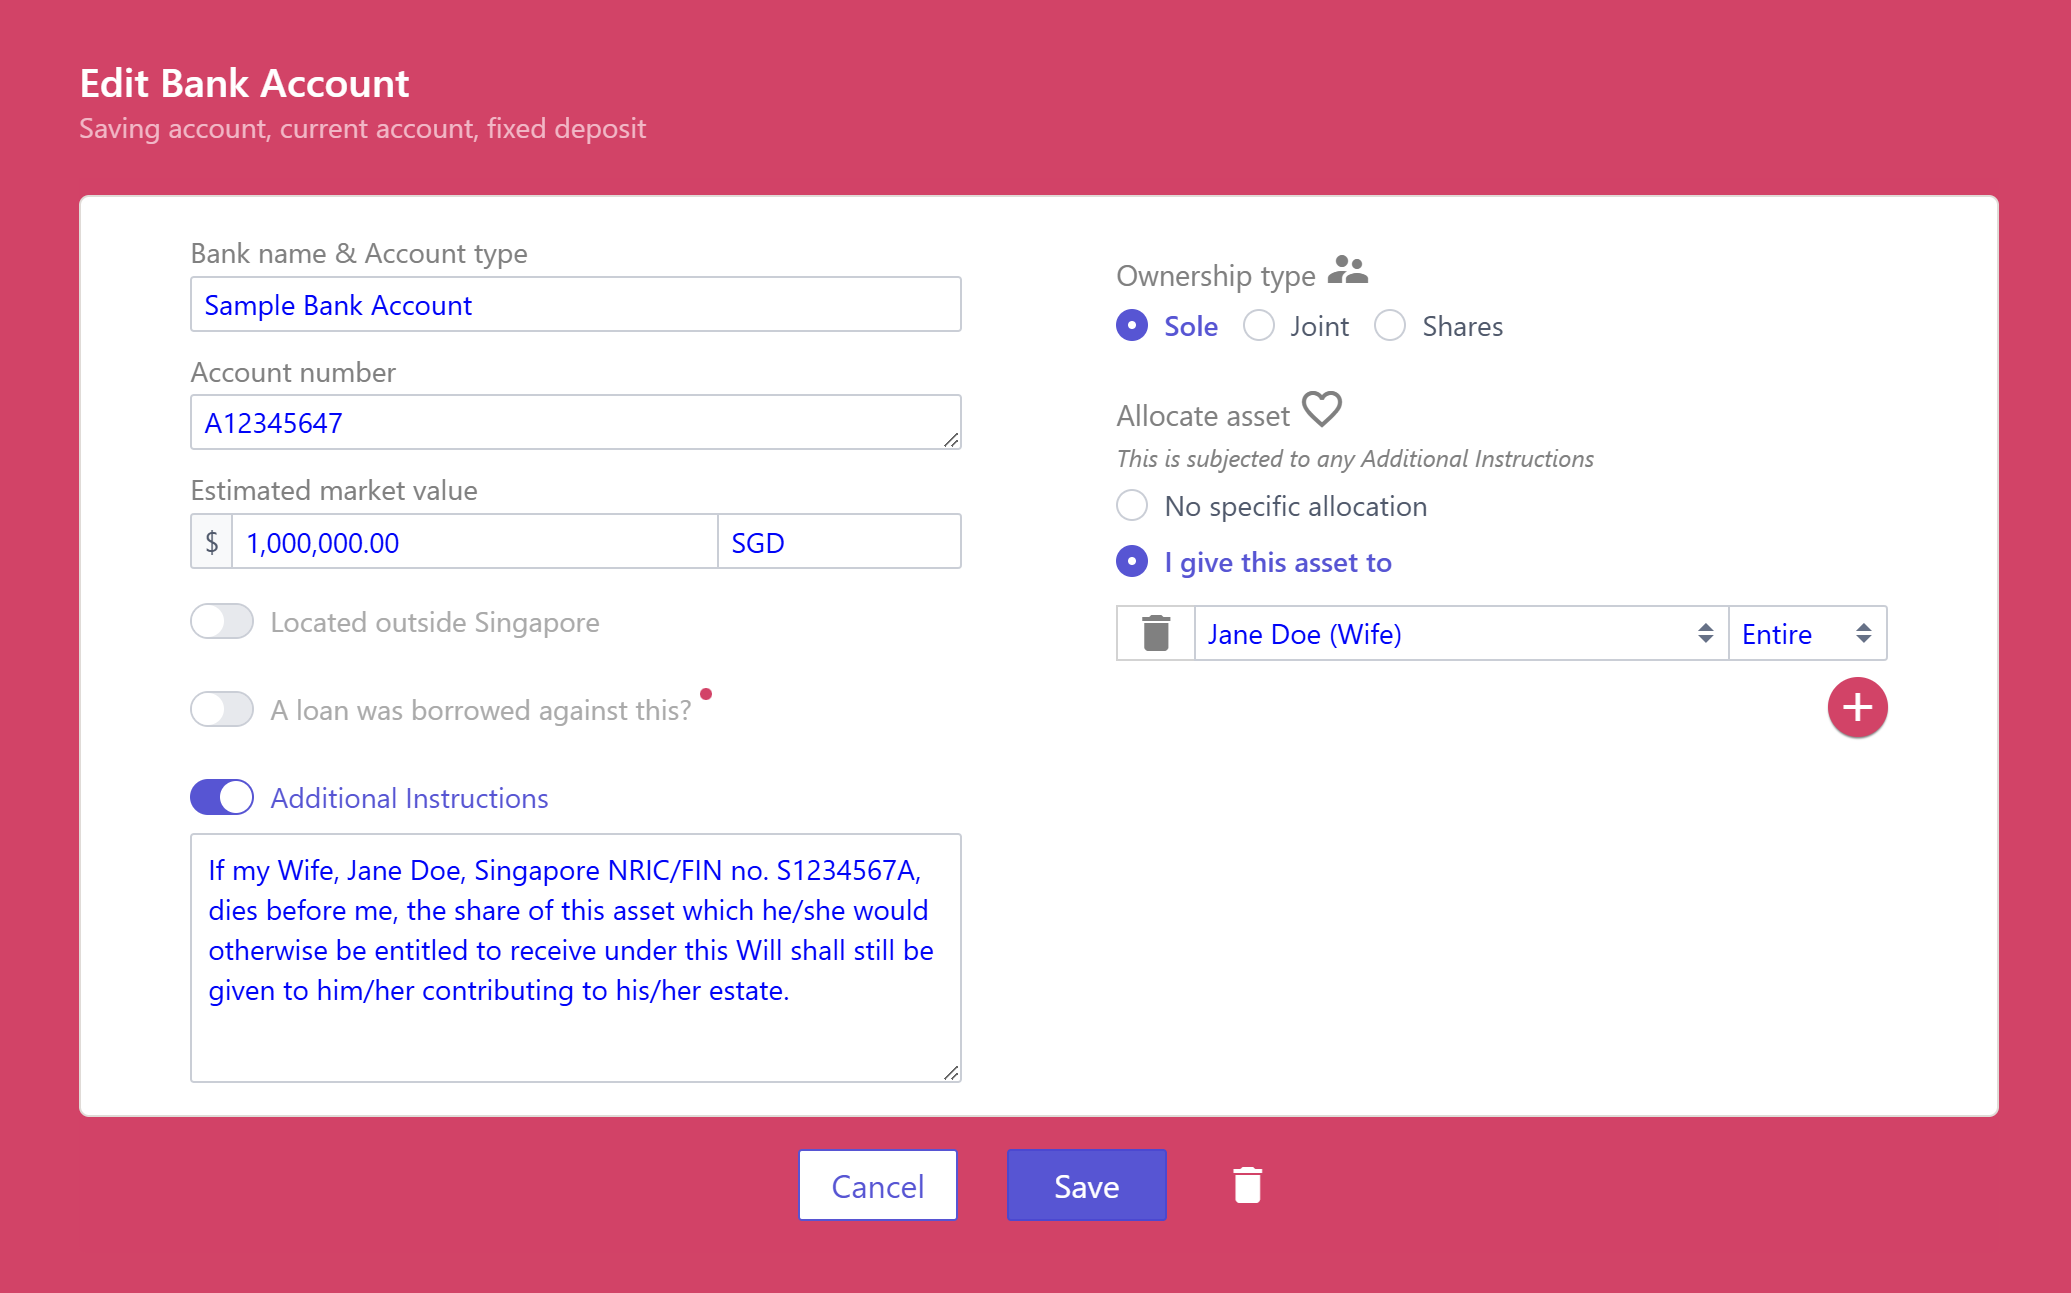Select the Shares ownership option
The width and height of the screenshot is (2071, 1293).
(1390, 326)
